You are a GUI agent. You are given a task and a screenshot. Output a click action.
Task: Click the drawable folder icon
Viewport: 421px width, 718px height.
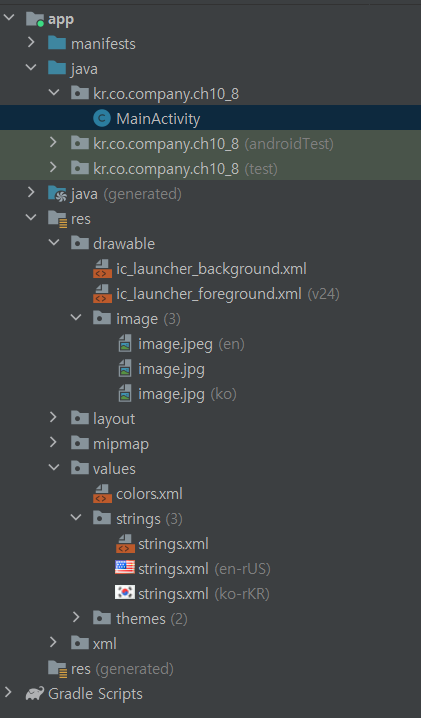pyautogui.click(x=80, y=243)
